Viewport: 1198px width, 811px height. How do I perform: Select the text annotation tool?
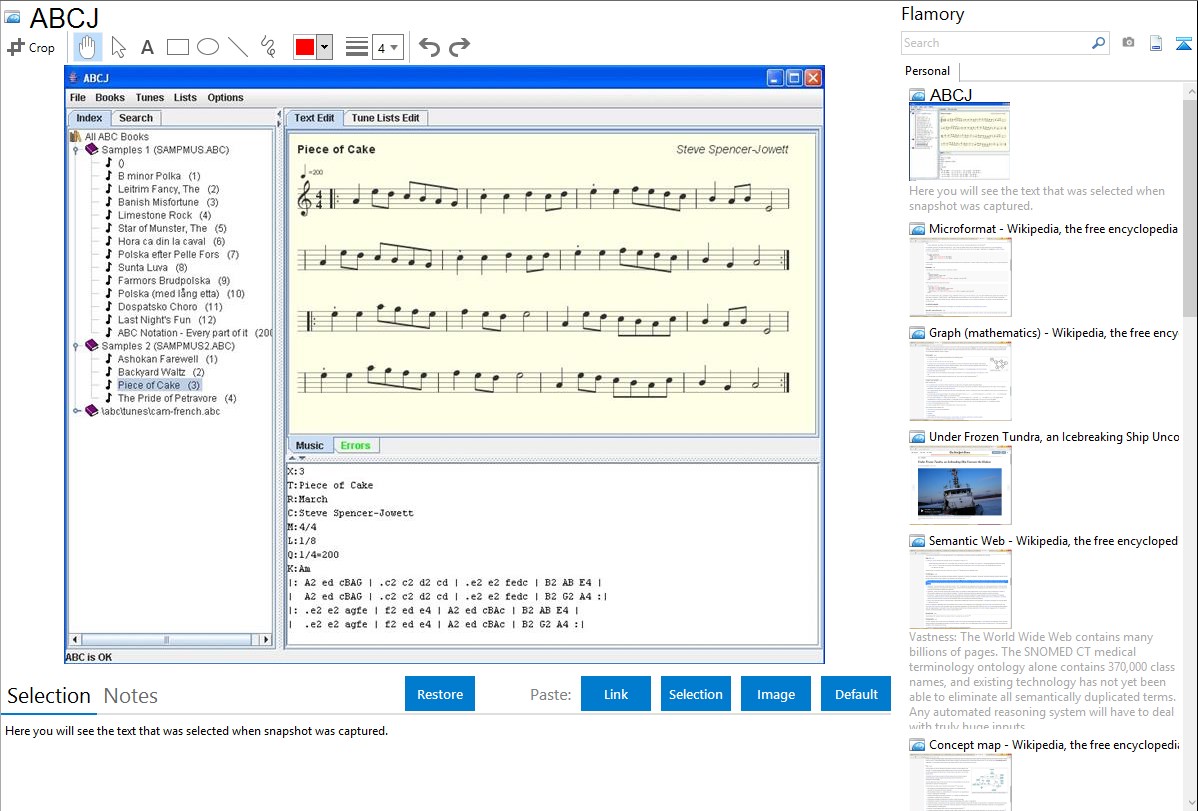[147, 47]
